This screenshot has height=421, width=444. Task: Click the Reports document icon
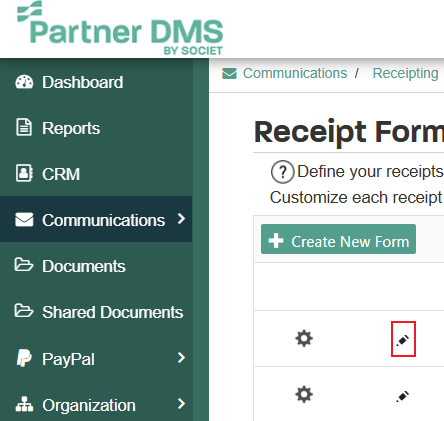[24, 127]
